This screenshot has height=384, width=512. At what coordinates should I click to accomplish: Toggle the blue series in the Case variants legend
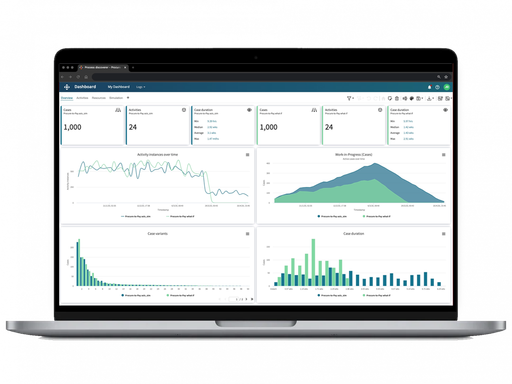pos(136,295)
